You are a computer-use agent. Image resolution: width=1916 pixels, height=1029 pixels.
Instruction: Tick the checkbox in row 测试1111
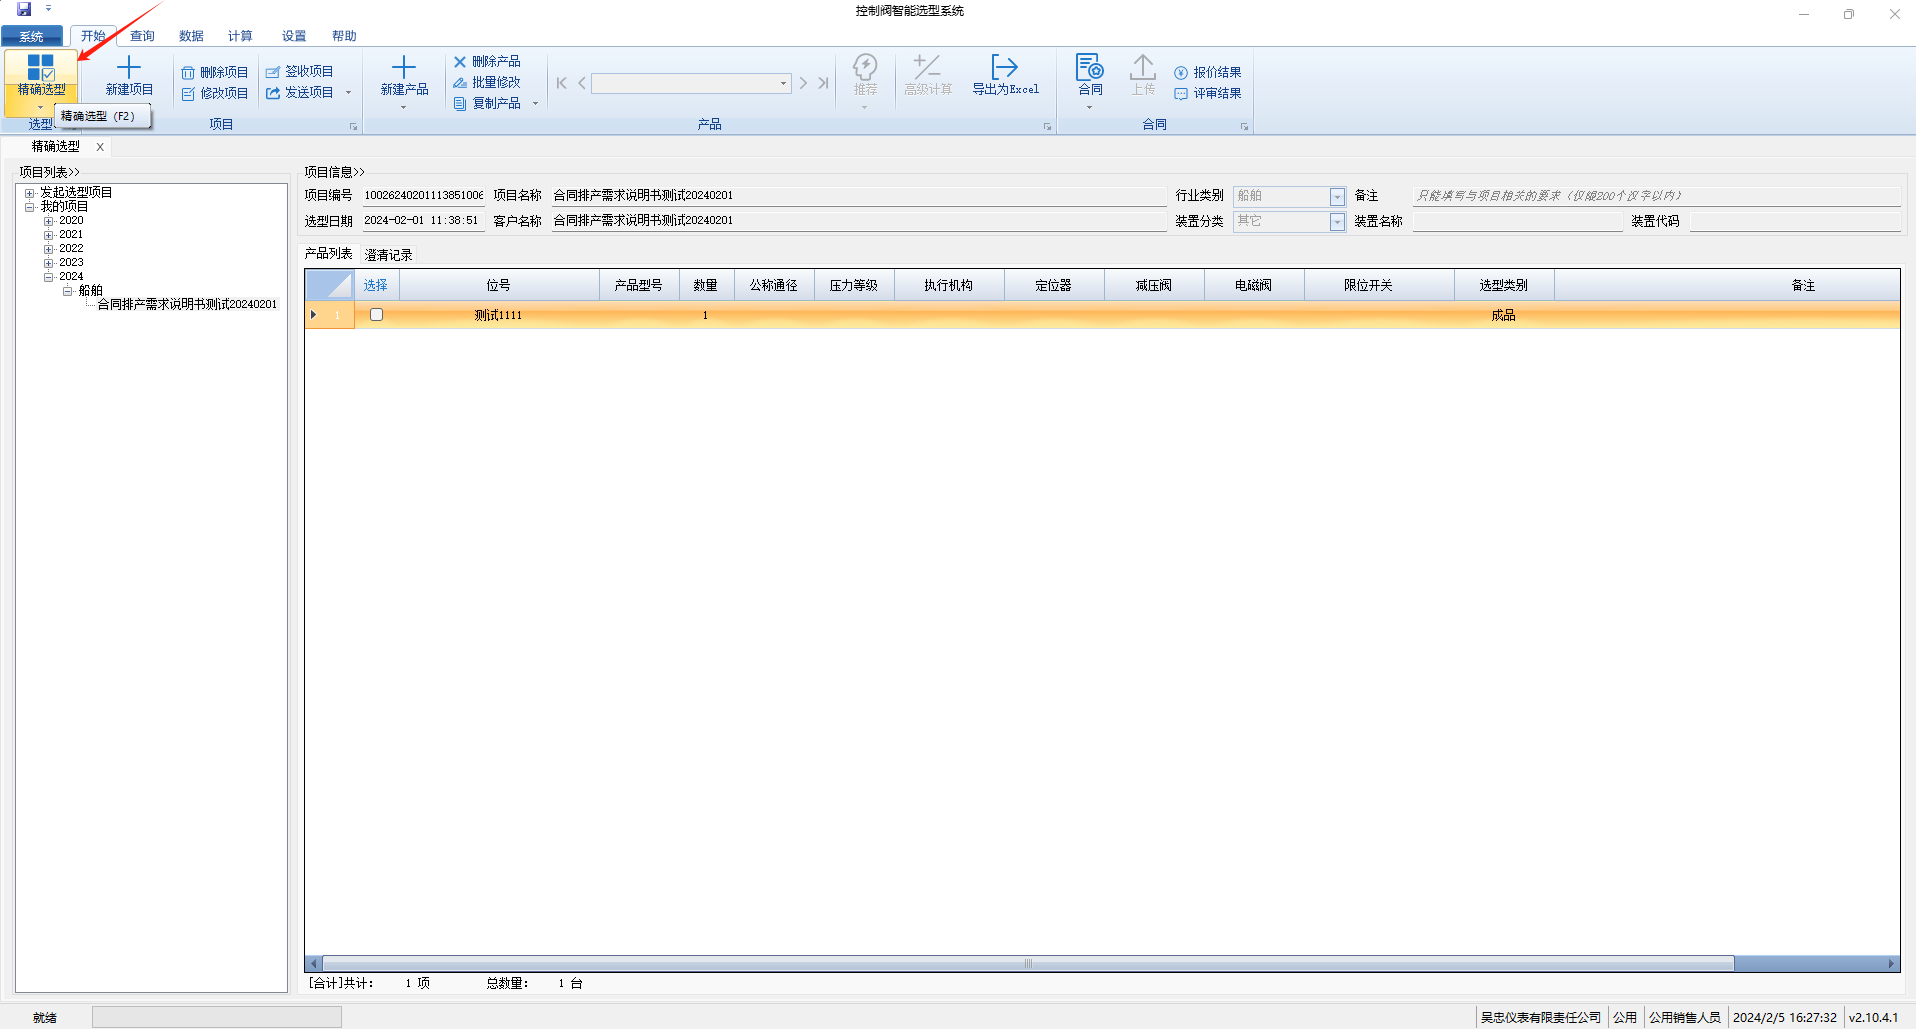tap(377, 315)
